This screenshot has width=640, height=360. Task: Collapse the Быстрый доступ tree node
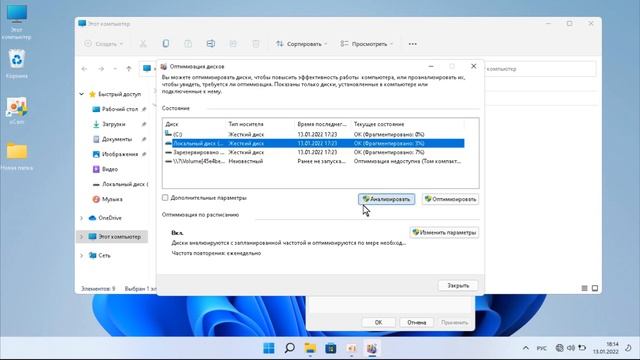tap(82, 94)
